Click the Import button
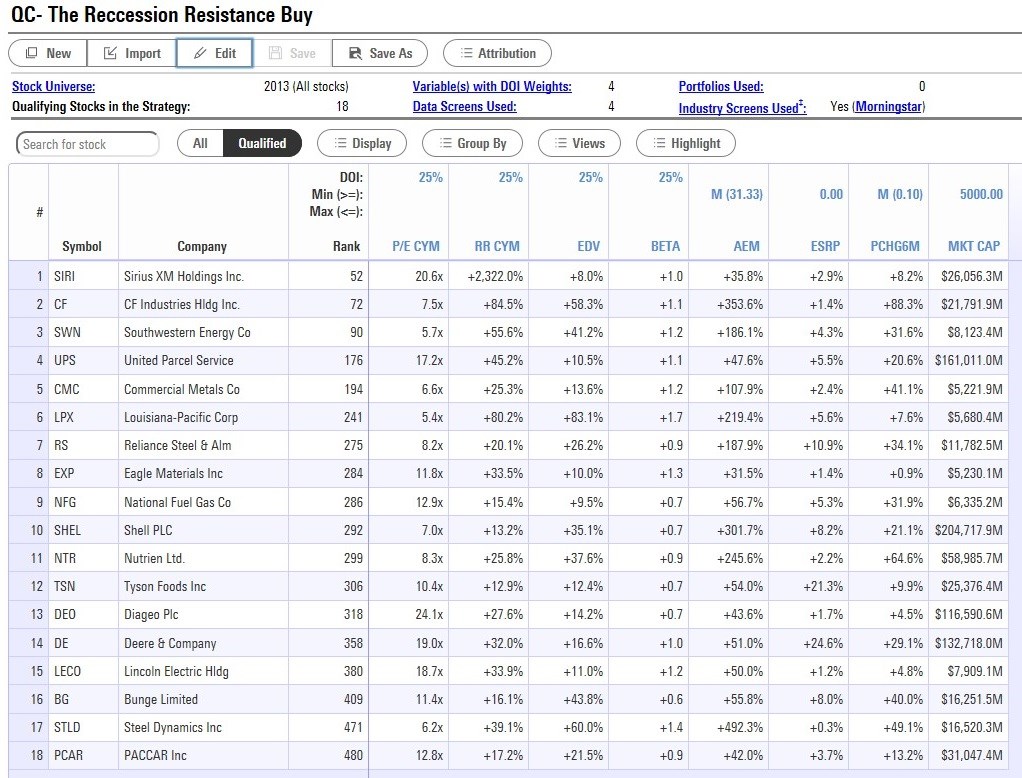 pyautogui.click(x=132, y=53)
